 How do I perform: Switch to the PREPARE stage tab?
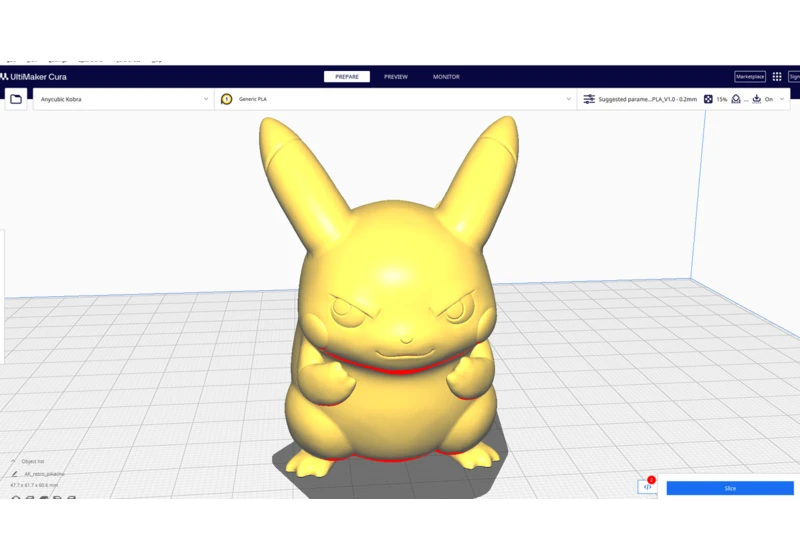click(347, 77)
